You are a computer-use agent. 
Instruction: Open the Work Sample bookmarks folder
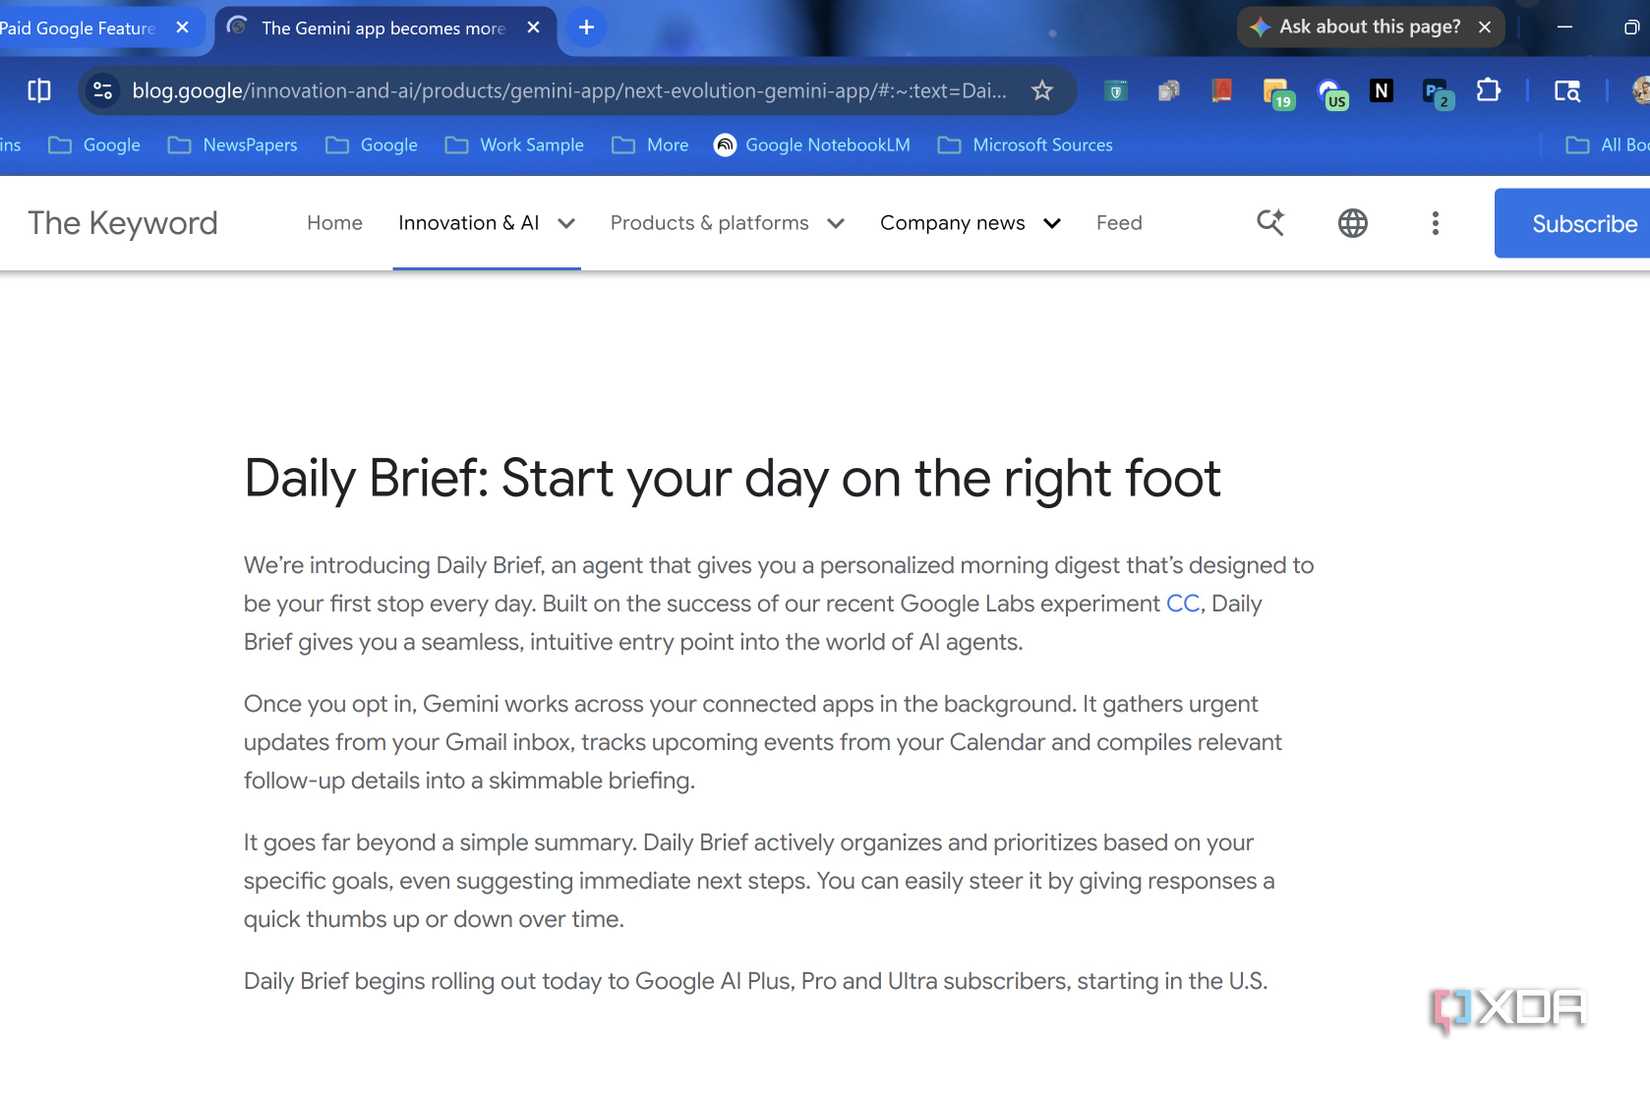[x=515, y=145]
